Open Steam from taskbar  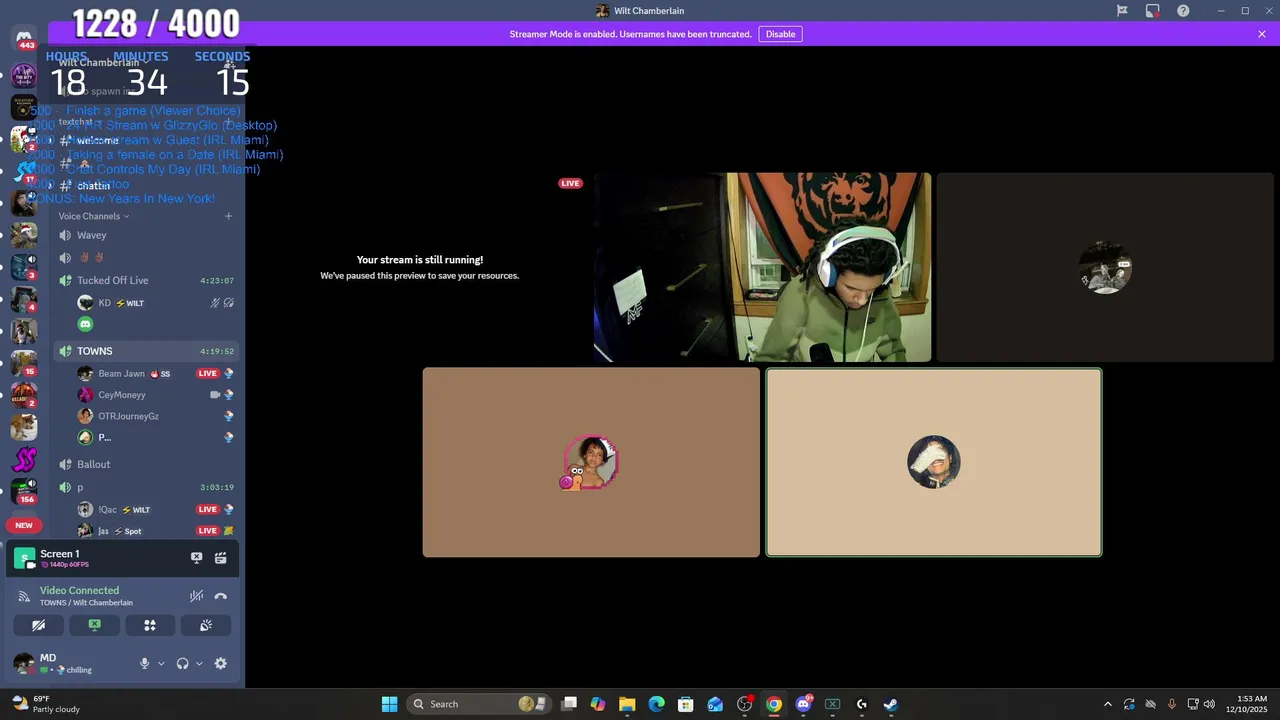click(x=890, y=704)
